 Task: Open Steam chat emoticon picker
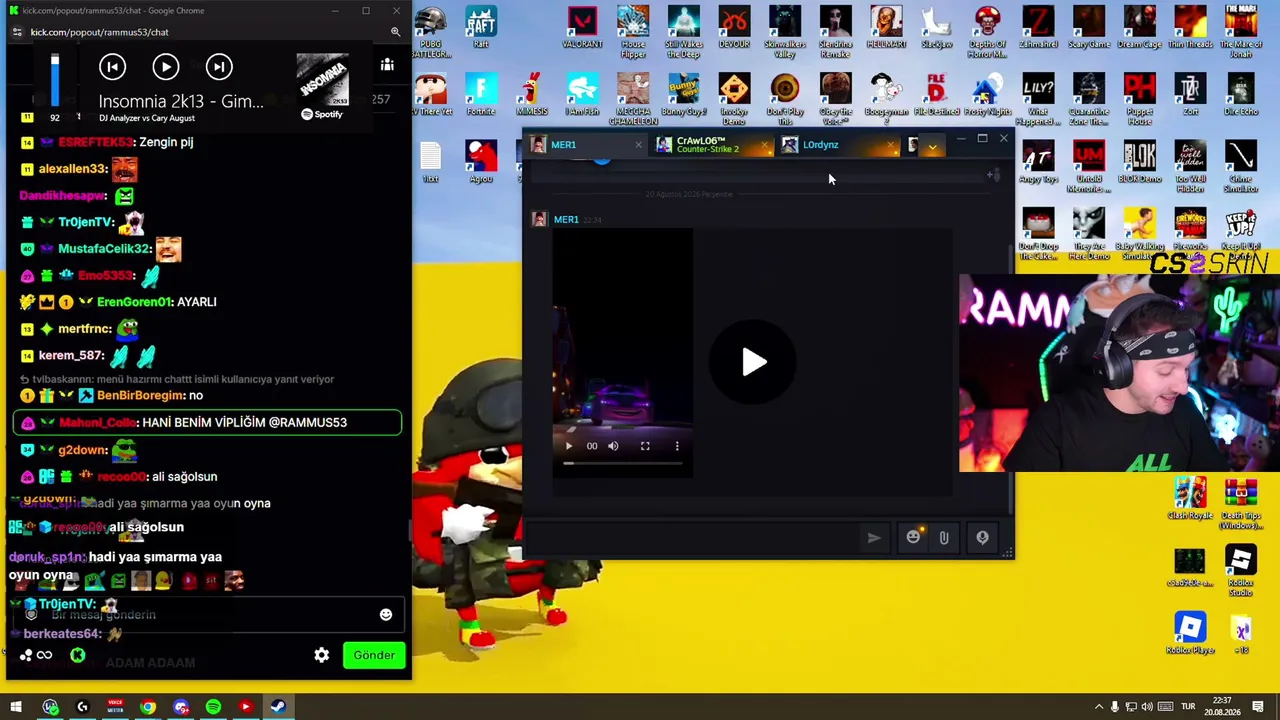tap(913, 538)
